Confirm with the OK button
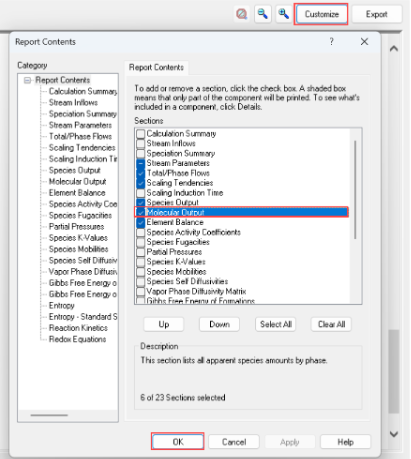Image resolution: width=411 pixels, height=459 pixels. coord(178,442)
